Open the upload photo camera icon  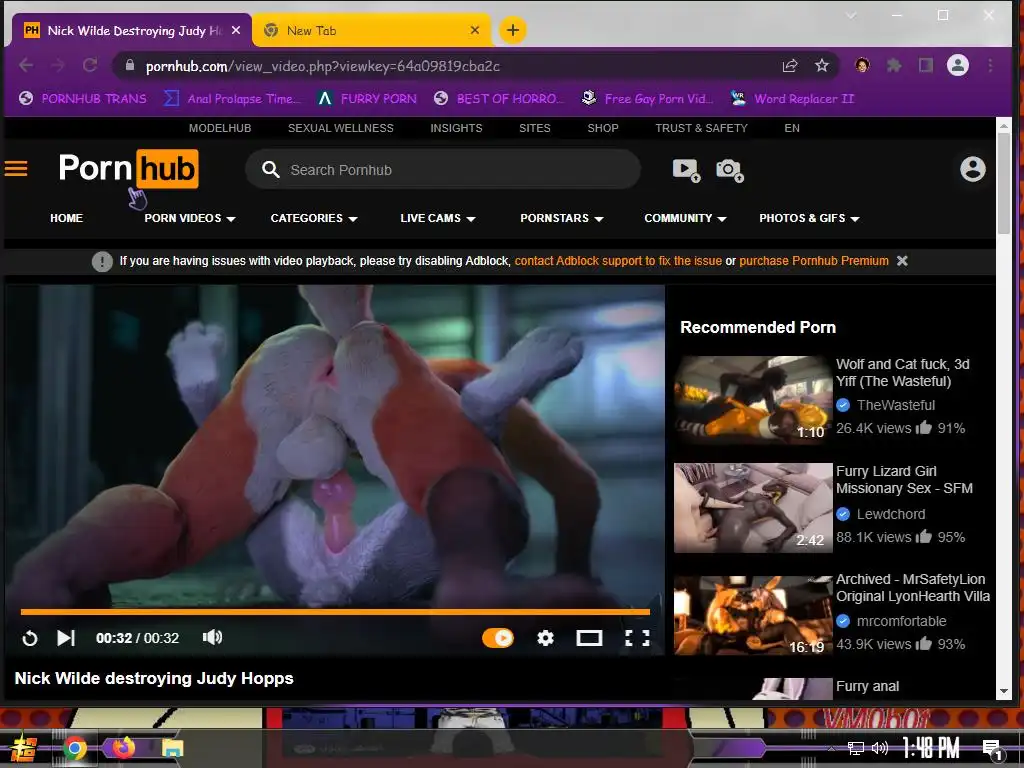[729, 170]
